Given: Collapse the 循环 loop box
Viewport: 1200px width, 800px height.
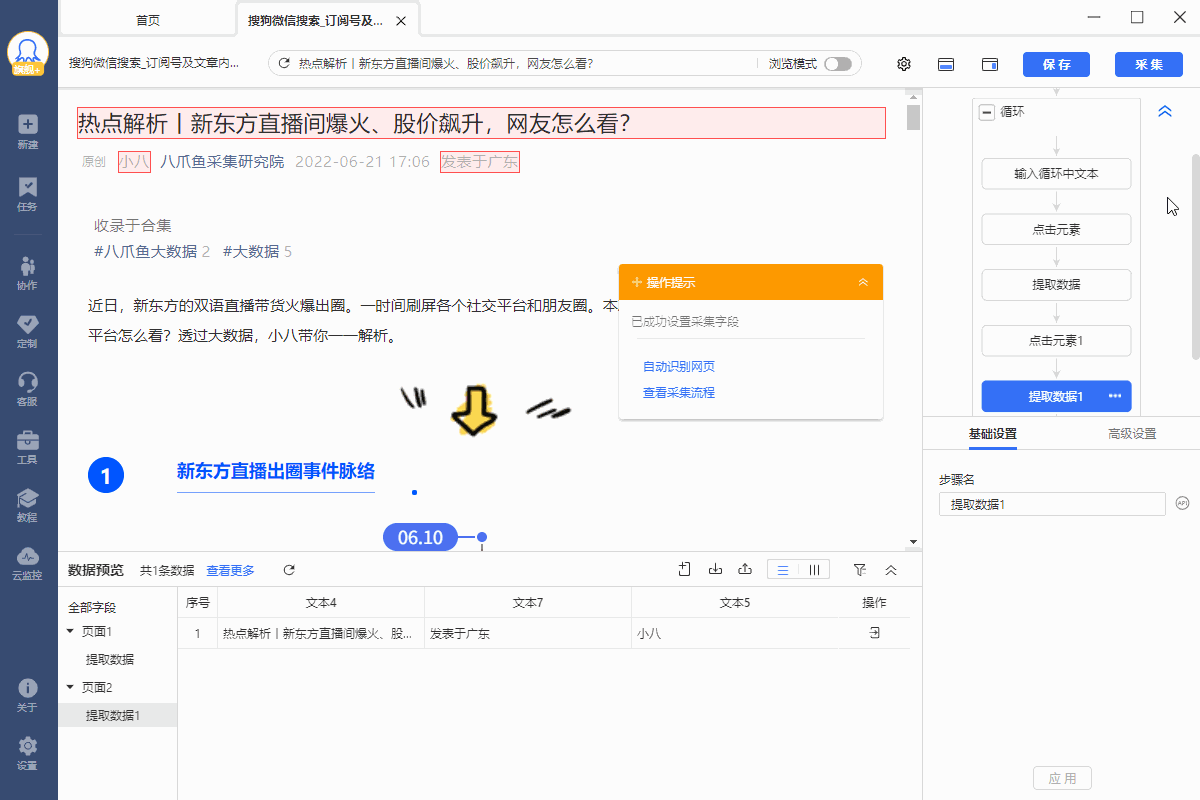Looking at the screenshot, I should [987, 112].
